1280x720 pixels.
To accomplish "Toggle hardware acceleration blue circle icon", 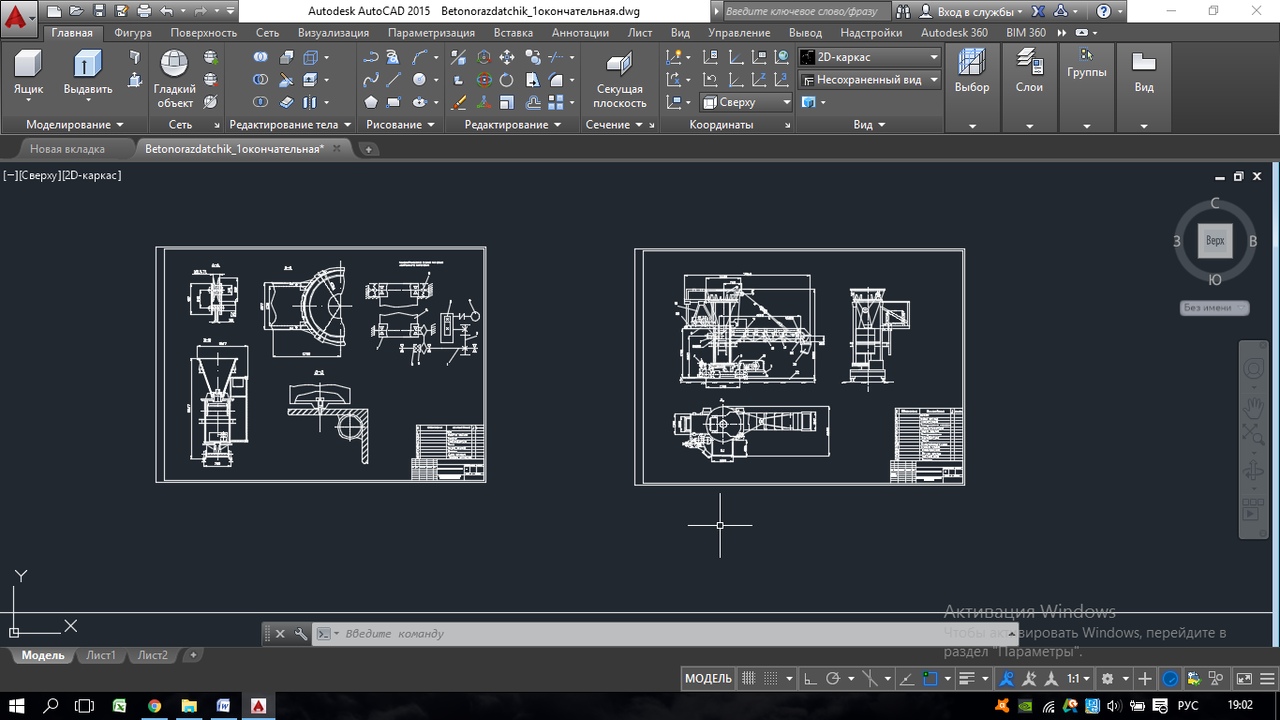I will pyautogui.click(x=1171, y=678).
